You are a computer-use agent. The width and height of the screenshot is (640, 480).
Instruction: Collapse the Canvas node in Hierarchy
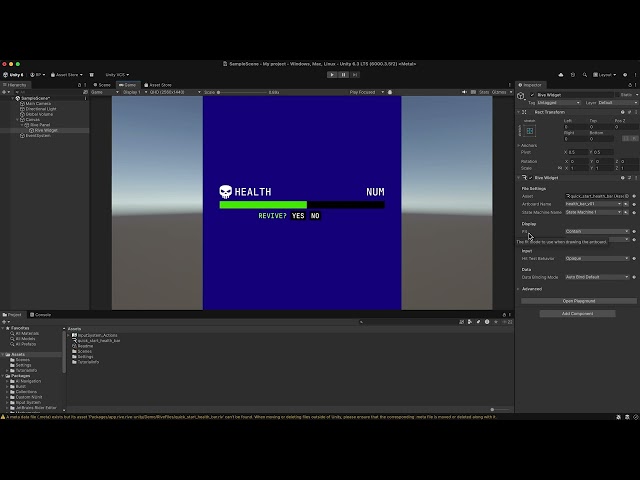tap(18, 120)
